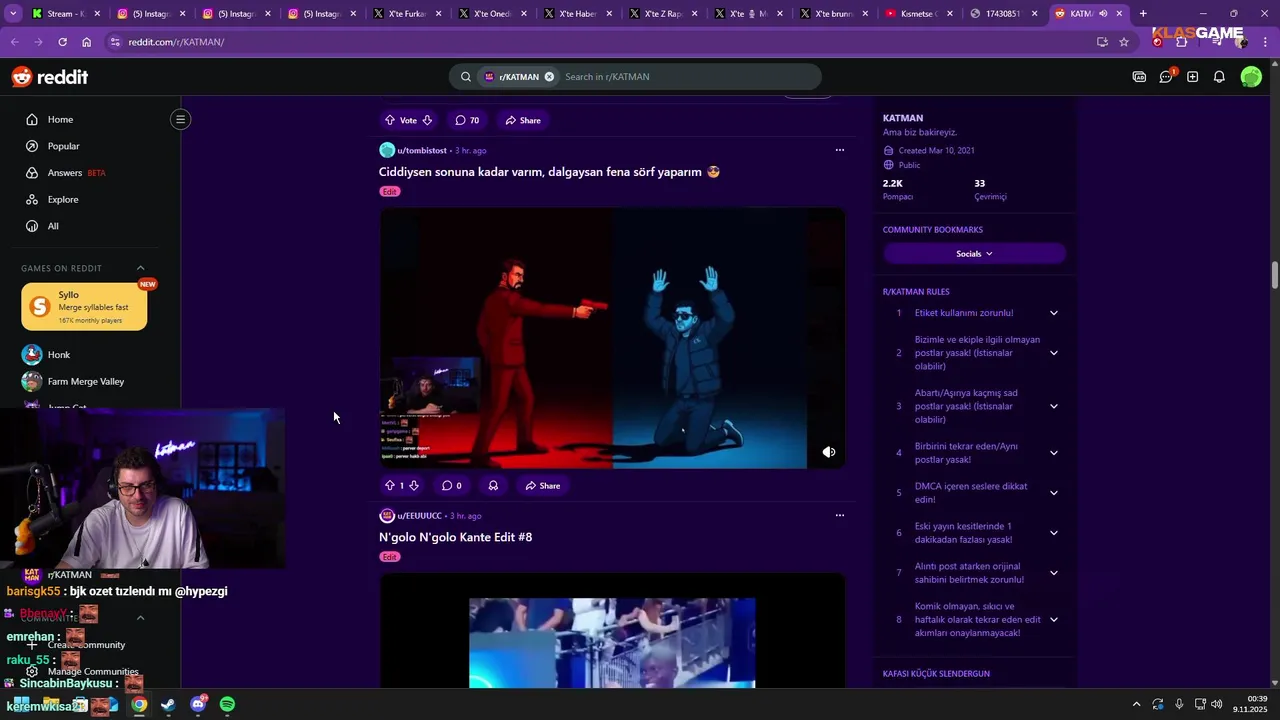This screenshot has height=720, width=1280.
Task: Expand the Socials community bookmarks dropdown
Action: pos(974,254)
